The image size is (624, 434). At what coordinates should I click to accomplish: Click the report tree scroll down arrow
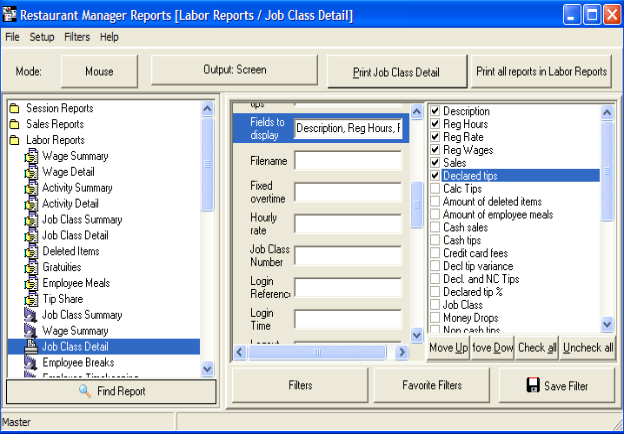207,369
